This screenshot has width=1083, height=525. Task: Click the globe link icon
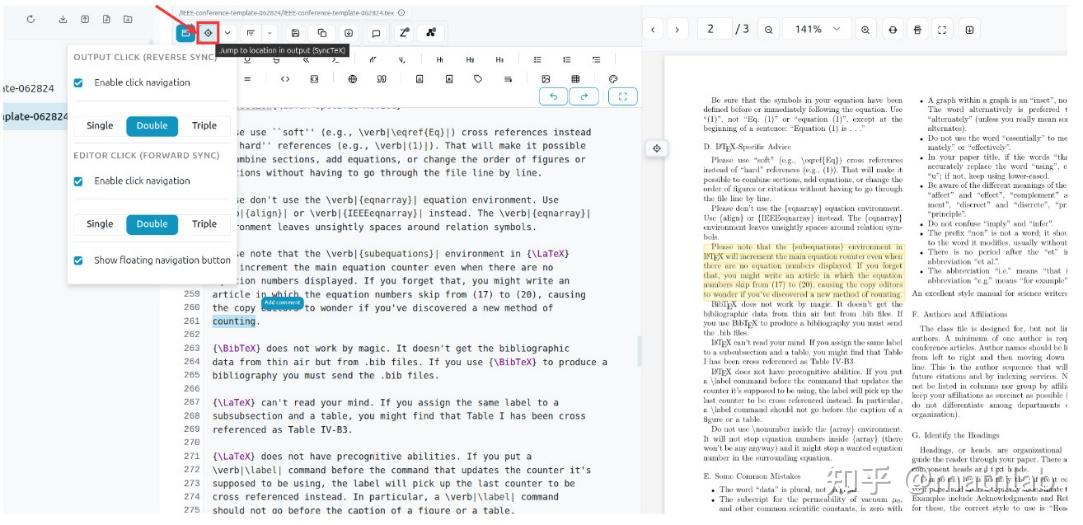tap(352, 79)
